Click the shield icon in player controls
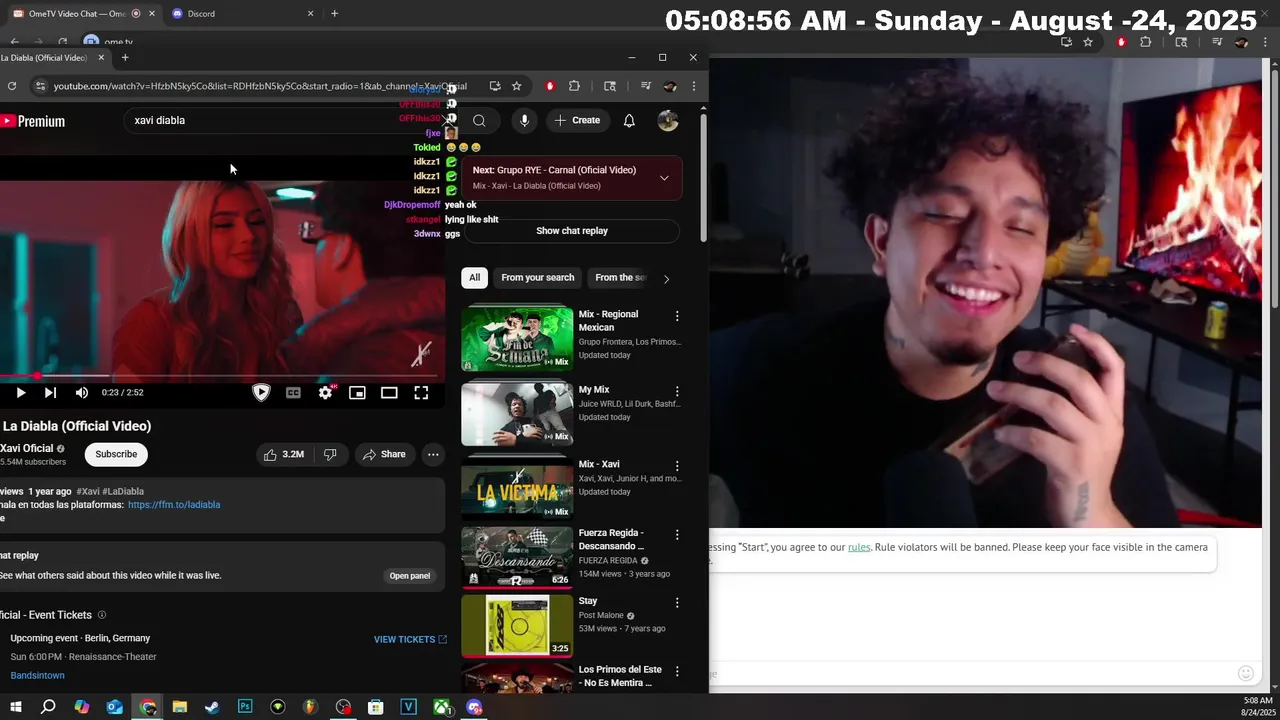The height and width of the screenshot is (720, 1280). click(261, 393)
